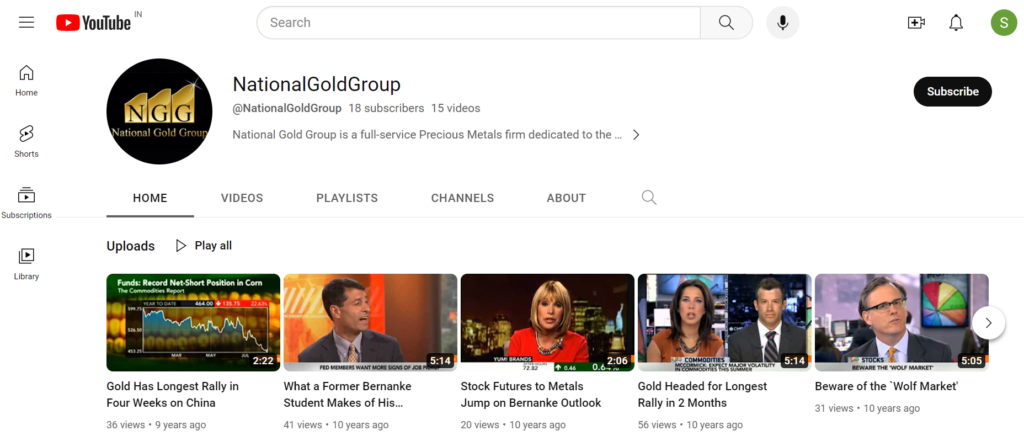1024x436 pixels.
Task: Click '56 views • 10 years ago'
Action: (x=690, y=425)
